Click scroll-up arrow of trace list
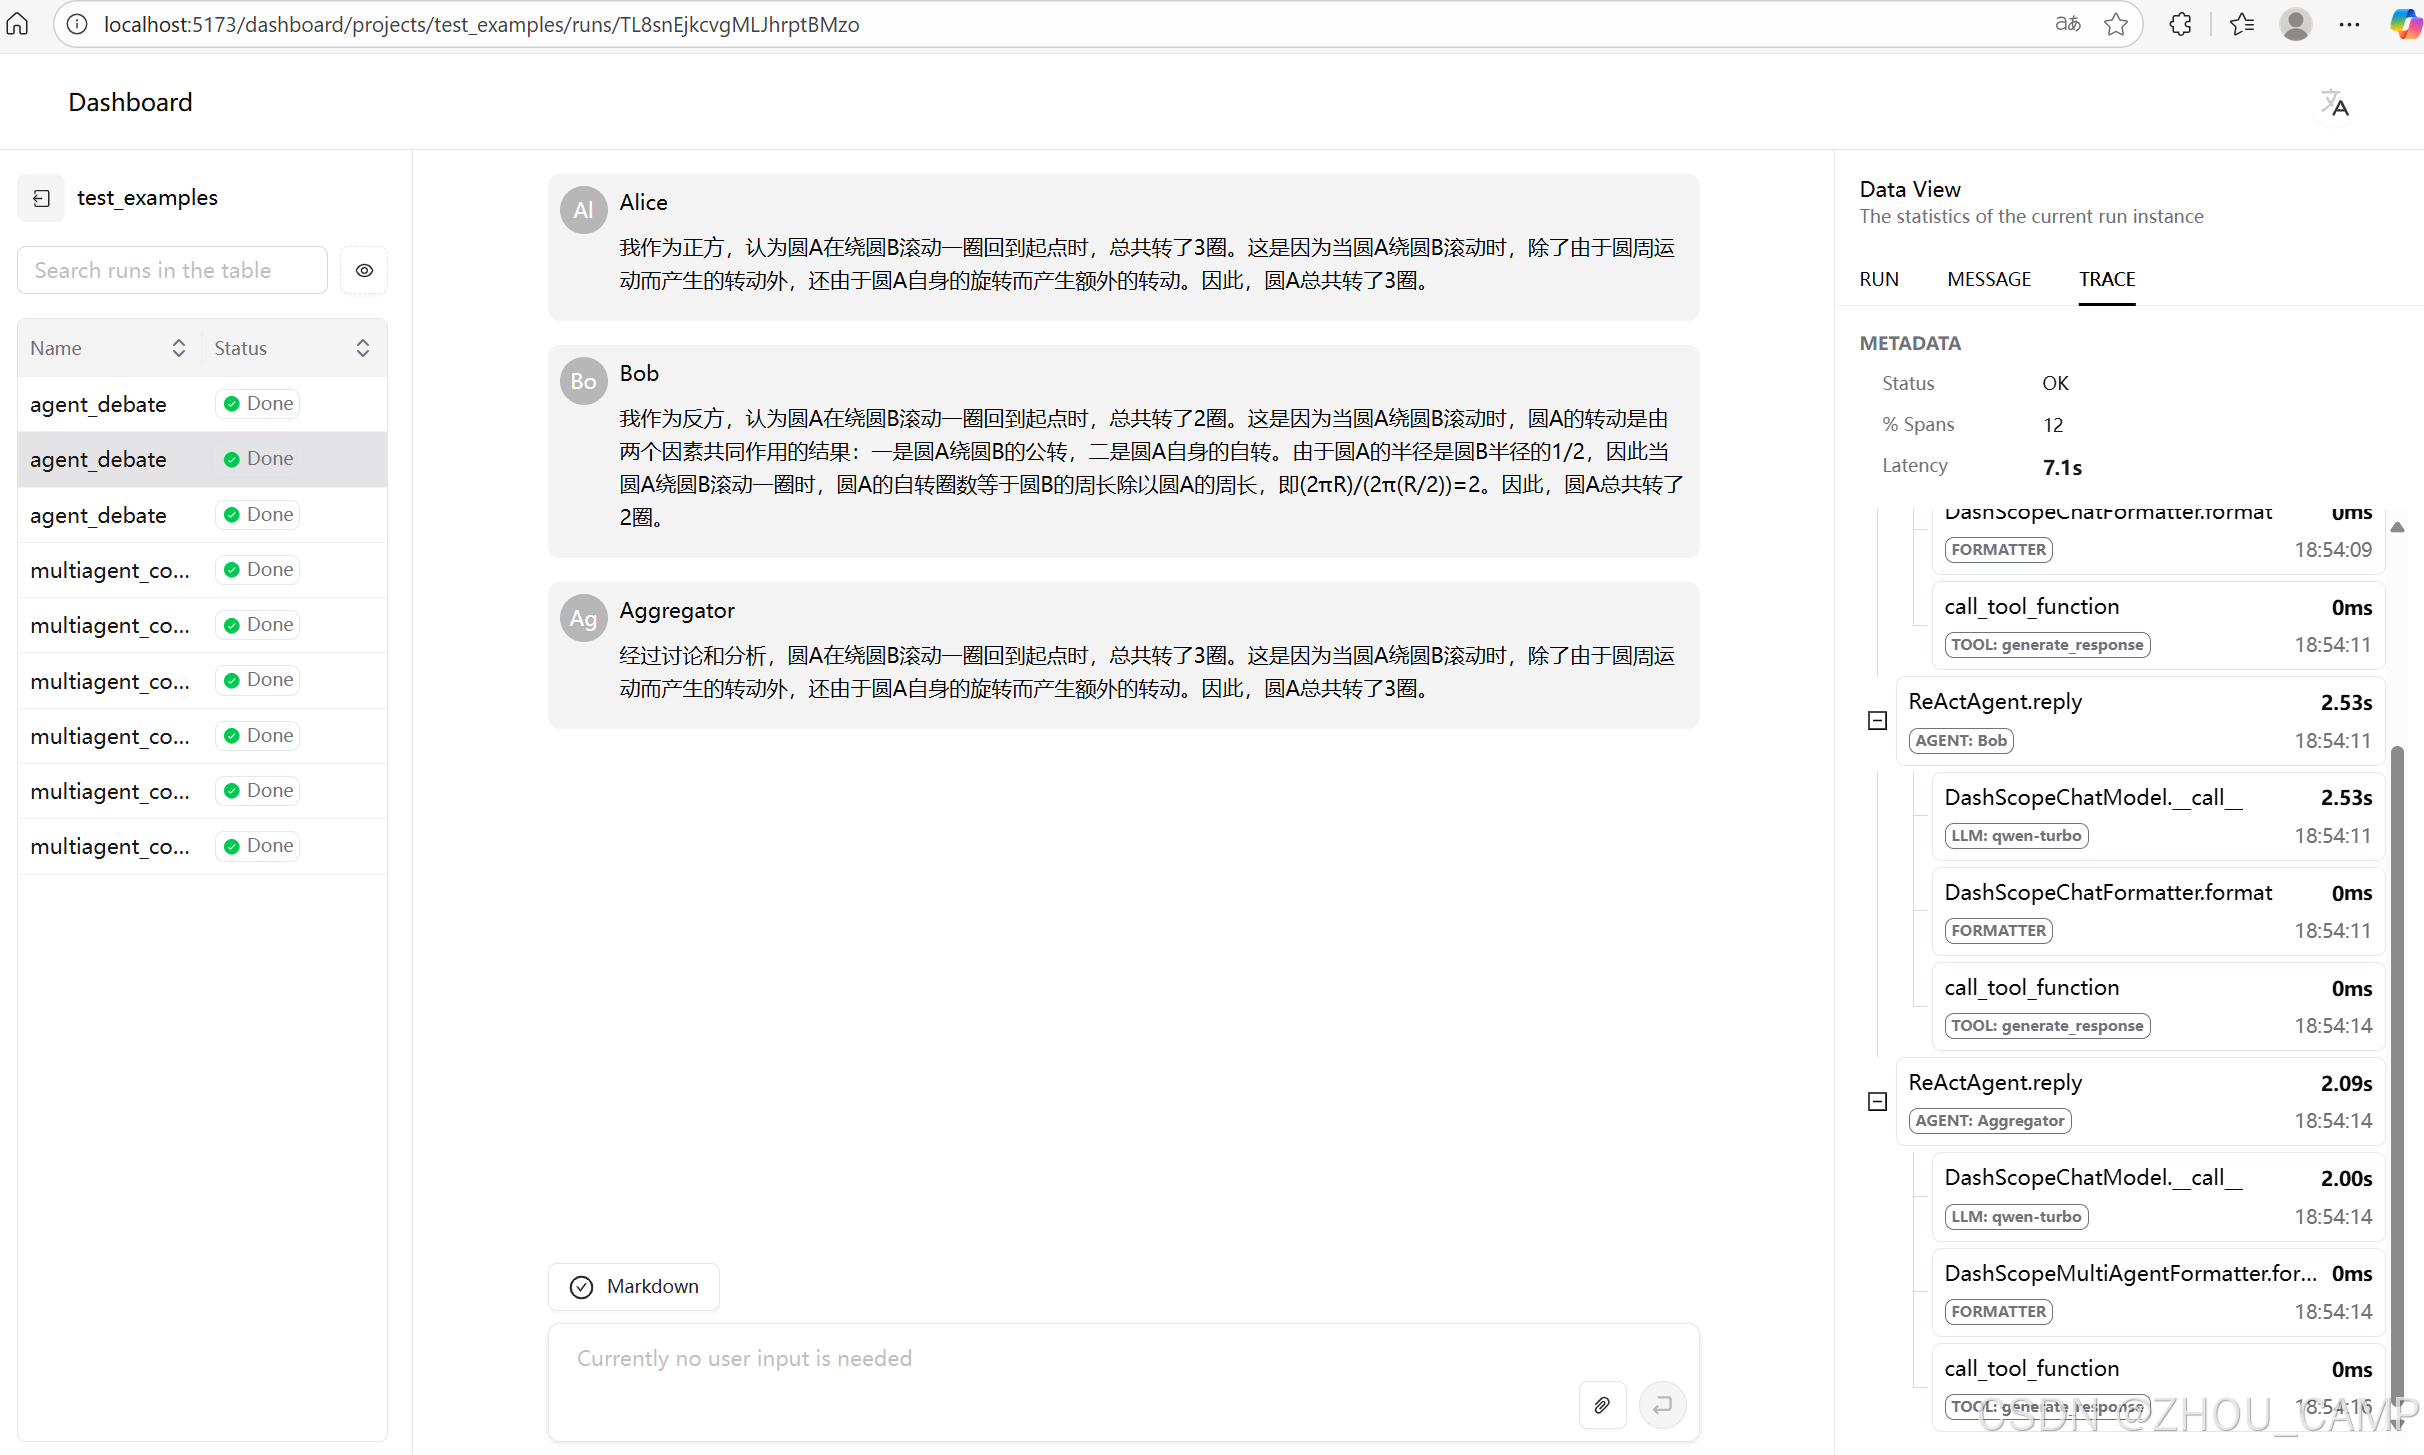 [2397, 527]
